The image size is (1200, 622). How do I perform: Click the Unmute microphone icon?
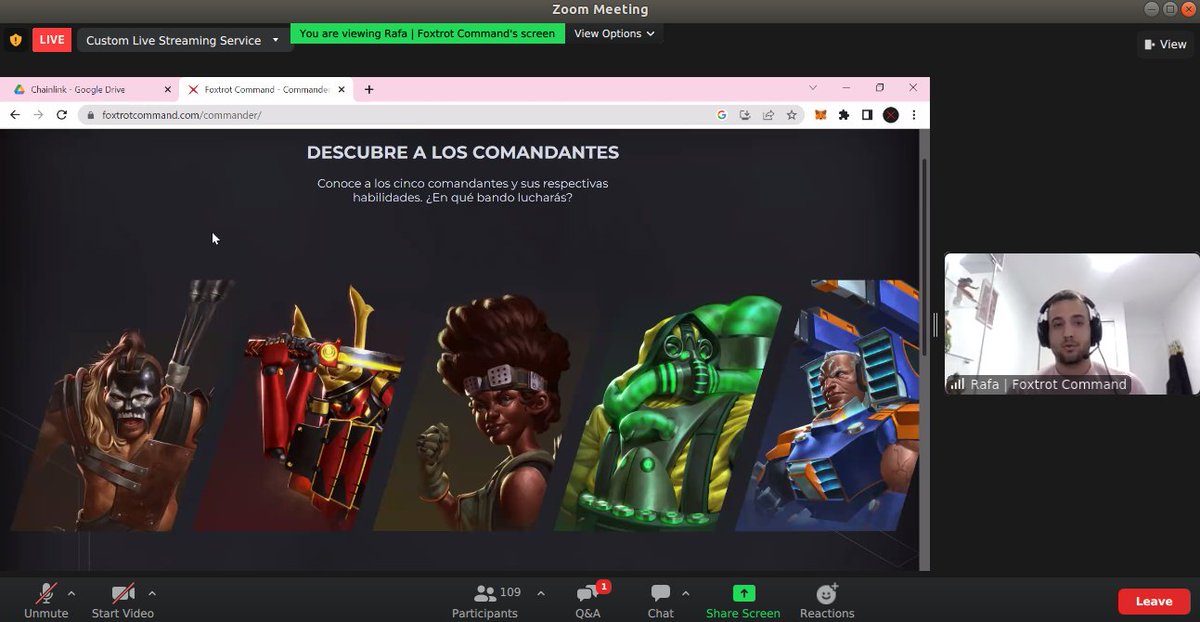click(46, 593)
